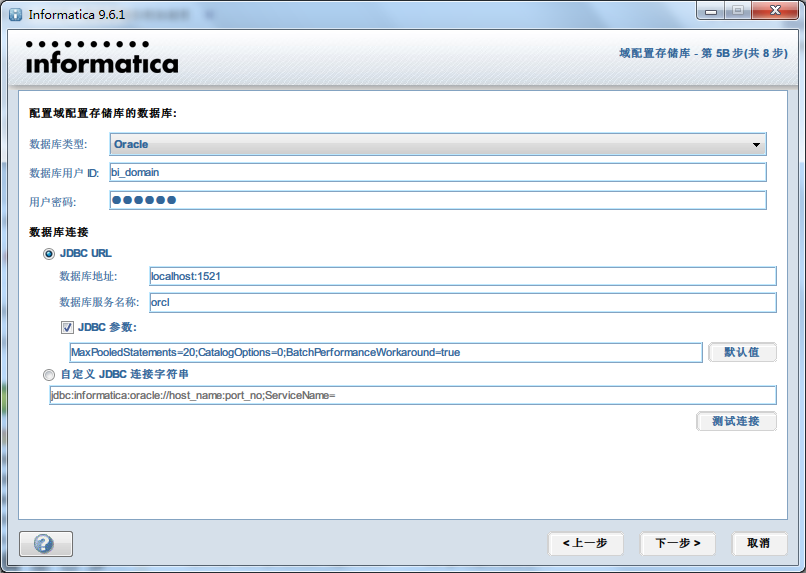Click the Informatica app icon in title bar
This screenshot has width=806, height=573.
[x=15, y=14]
